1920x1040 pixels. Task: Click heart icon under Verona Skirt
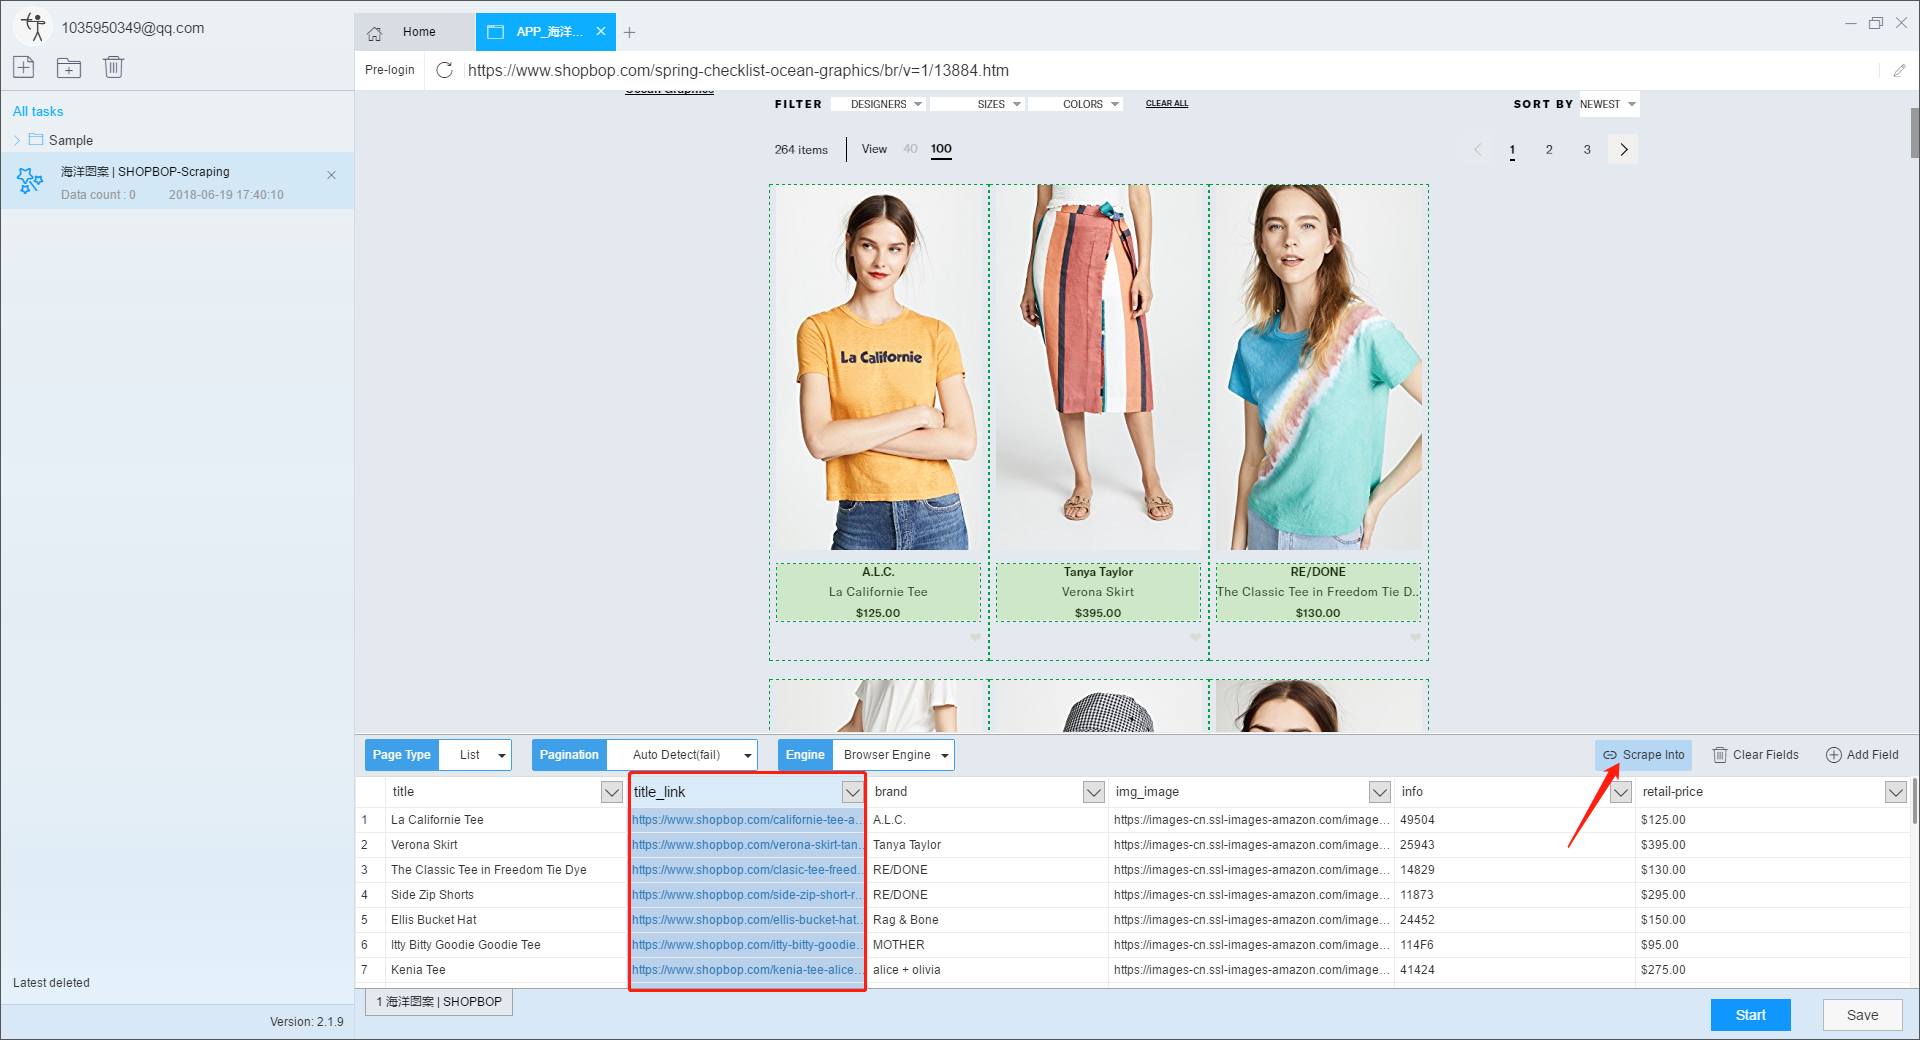(x=1195, y=637)
